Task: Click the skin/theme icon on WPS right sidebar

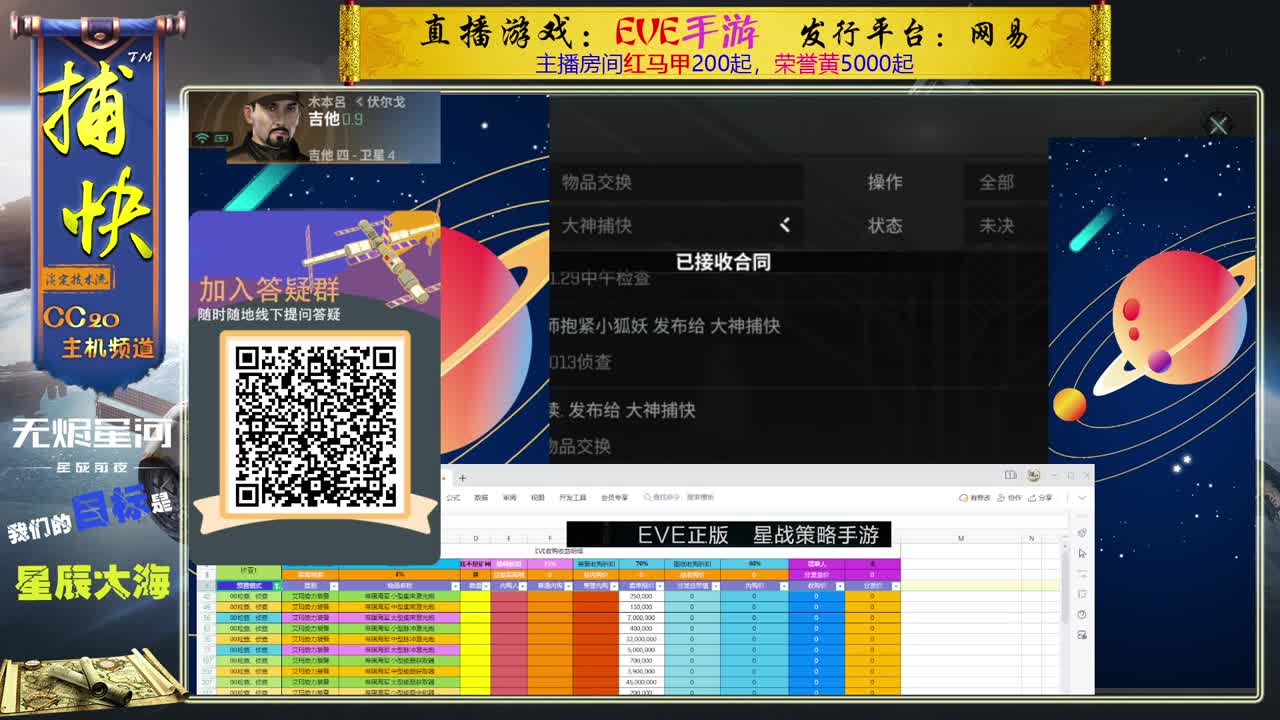Action: pyautogui.click(x=1082, y=533)
